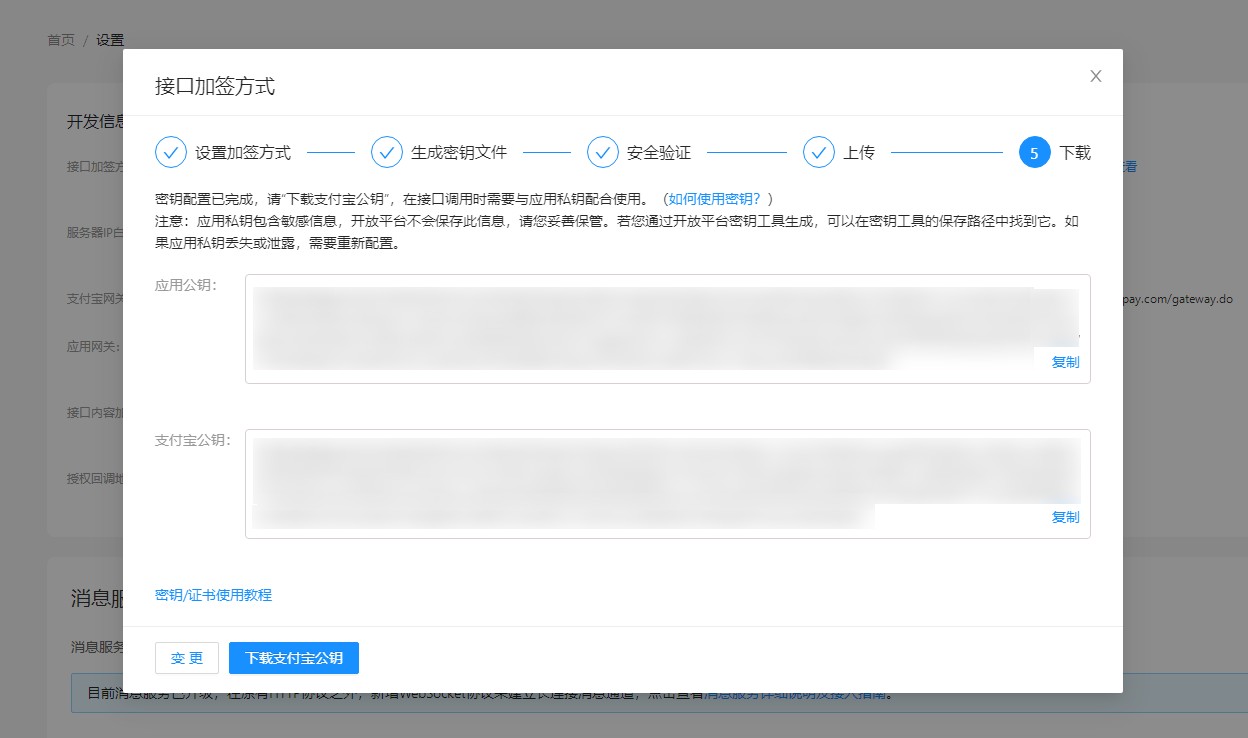Open the 密钥/证书使用教程 link
Viewport: 1248px width, 738px height.
pos(213,595)
